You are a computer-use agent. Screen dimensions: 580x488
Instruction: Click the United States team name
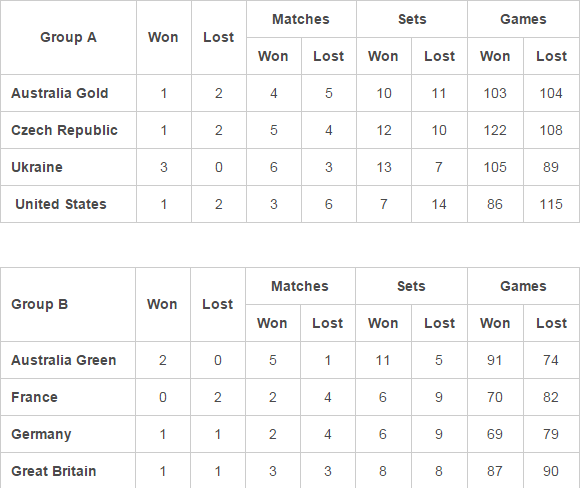click(x=61, y=204)
